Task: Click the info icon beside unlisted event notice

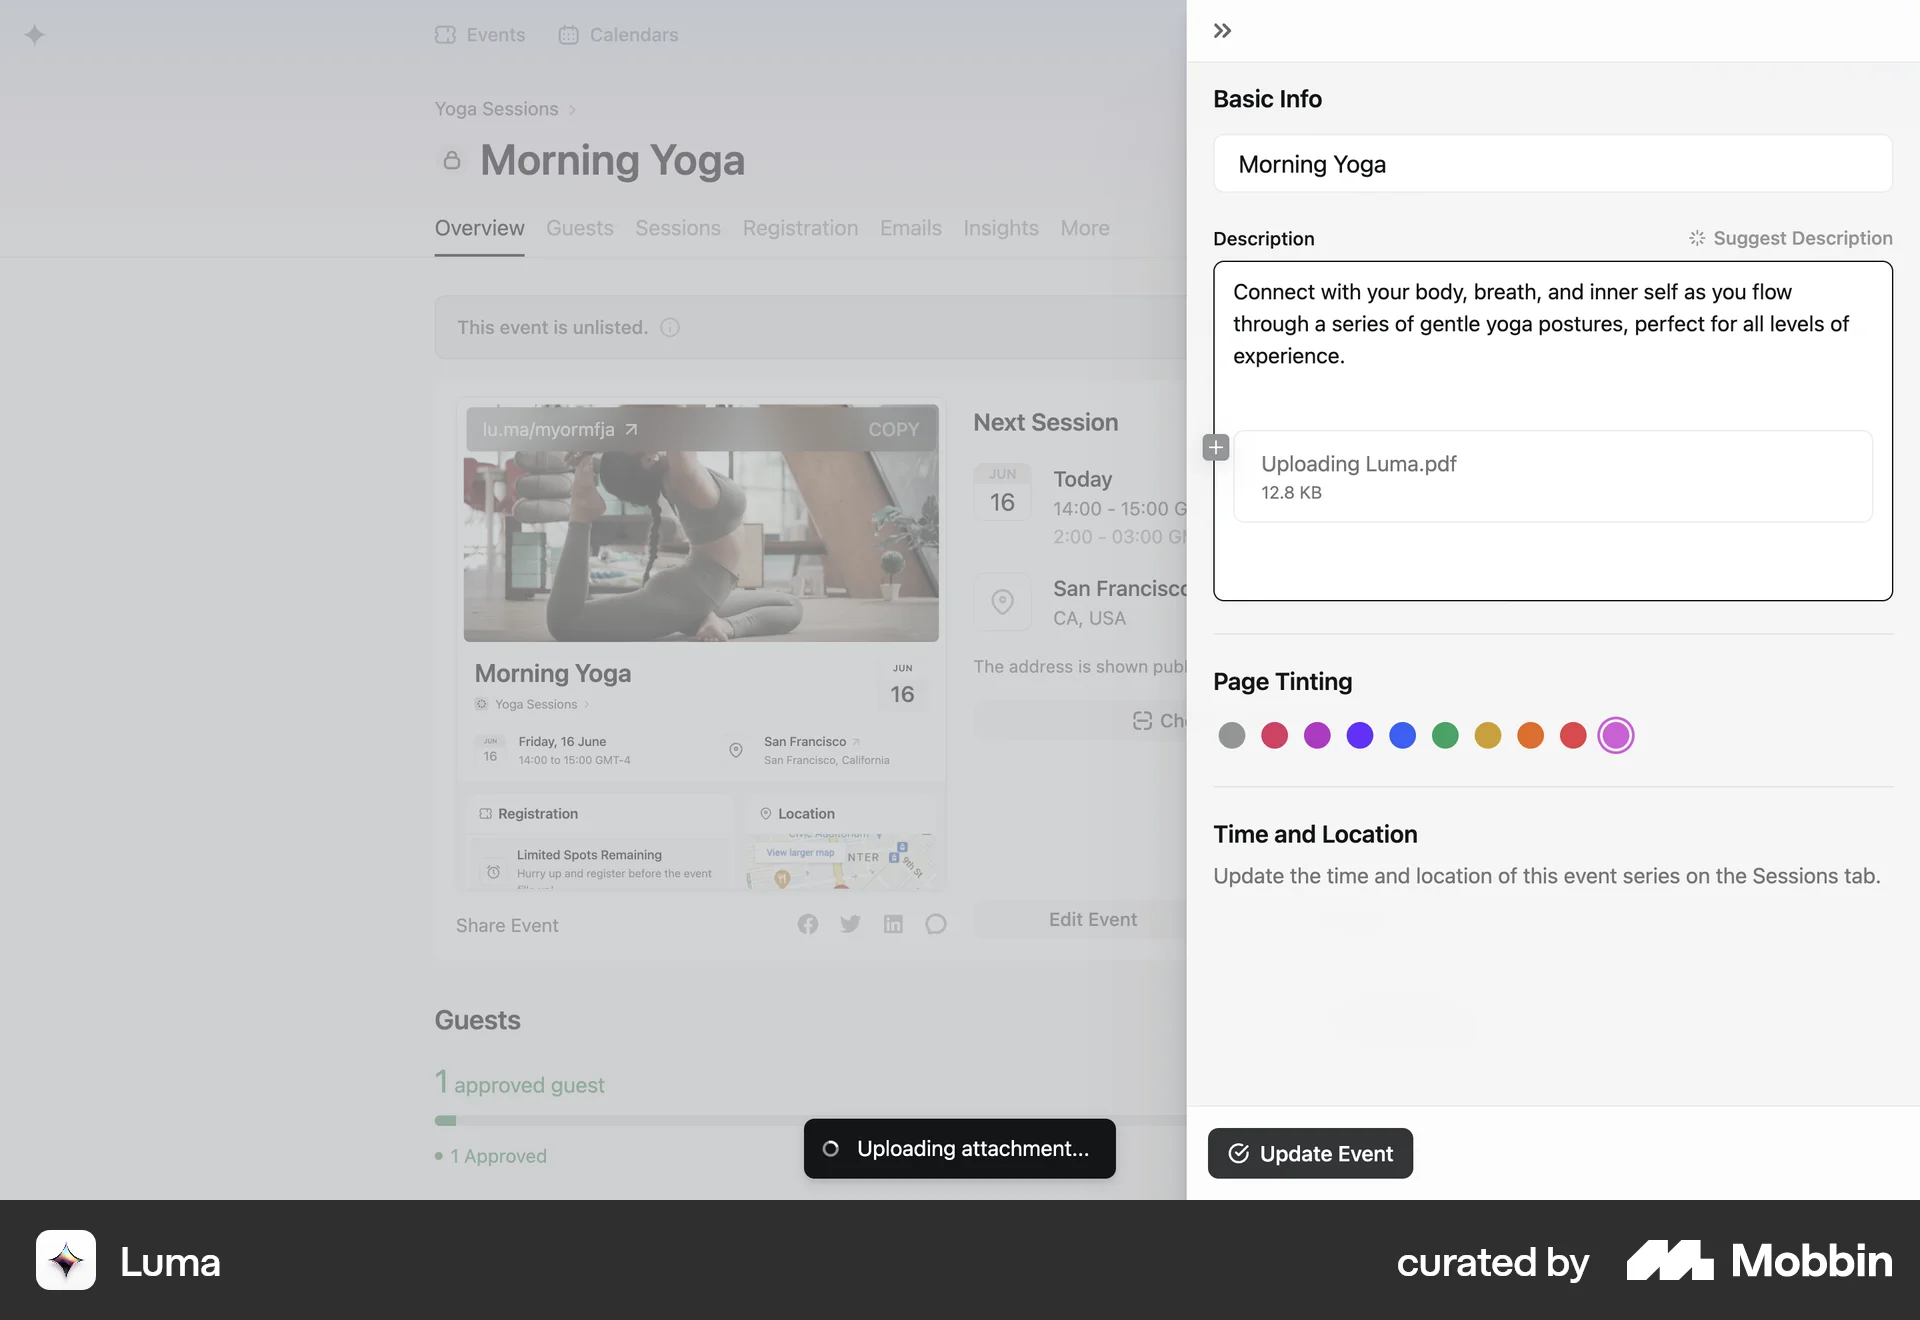Action: pyautogui.click(x=670, y=327)
